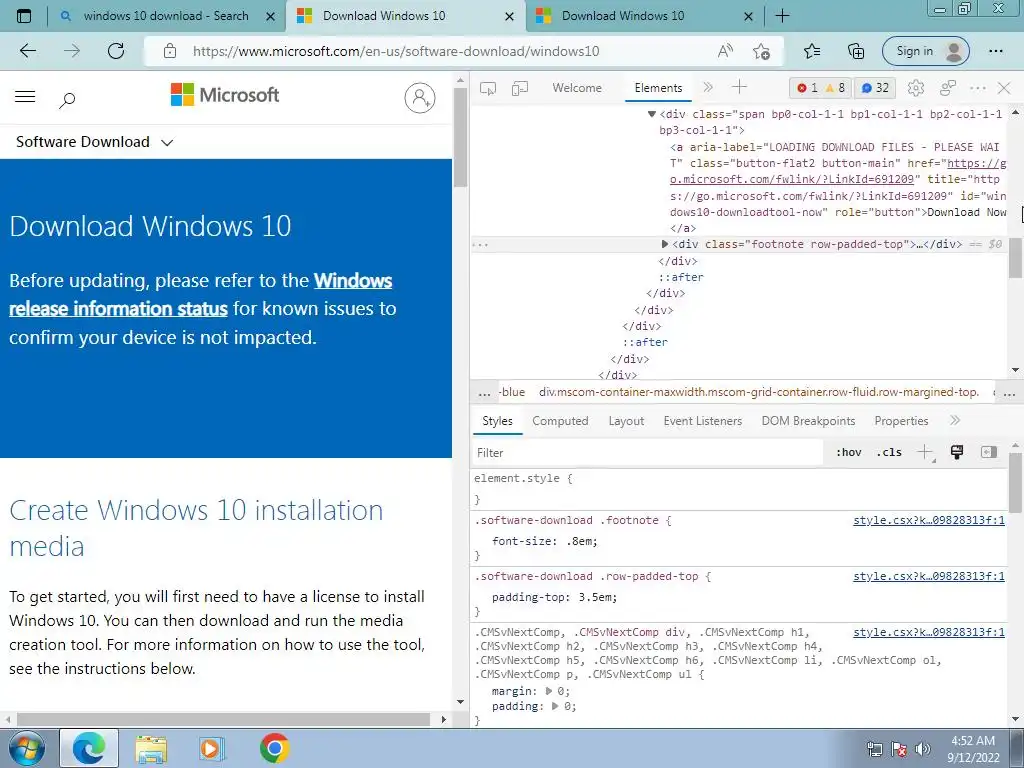Image resolution: width=1024 pixels, height=768 pixels.
Task: Toggle the :hov element state panel
Action: tap(848, 452)
